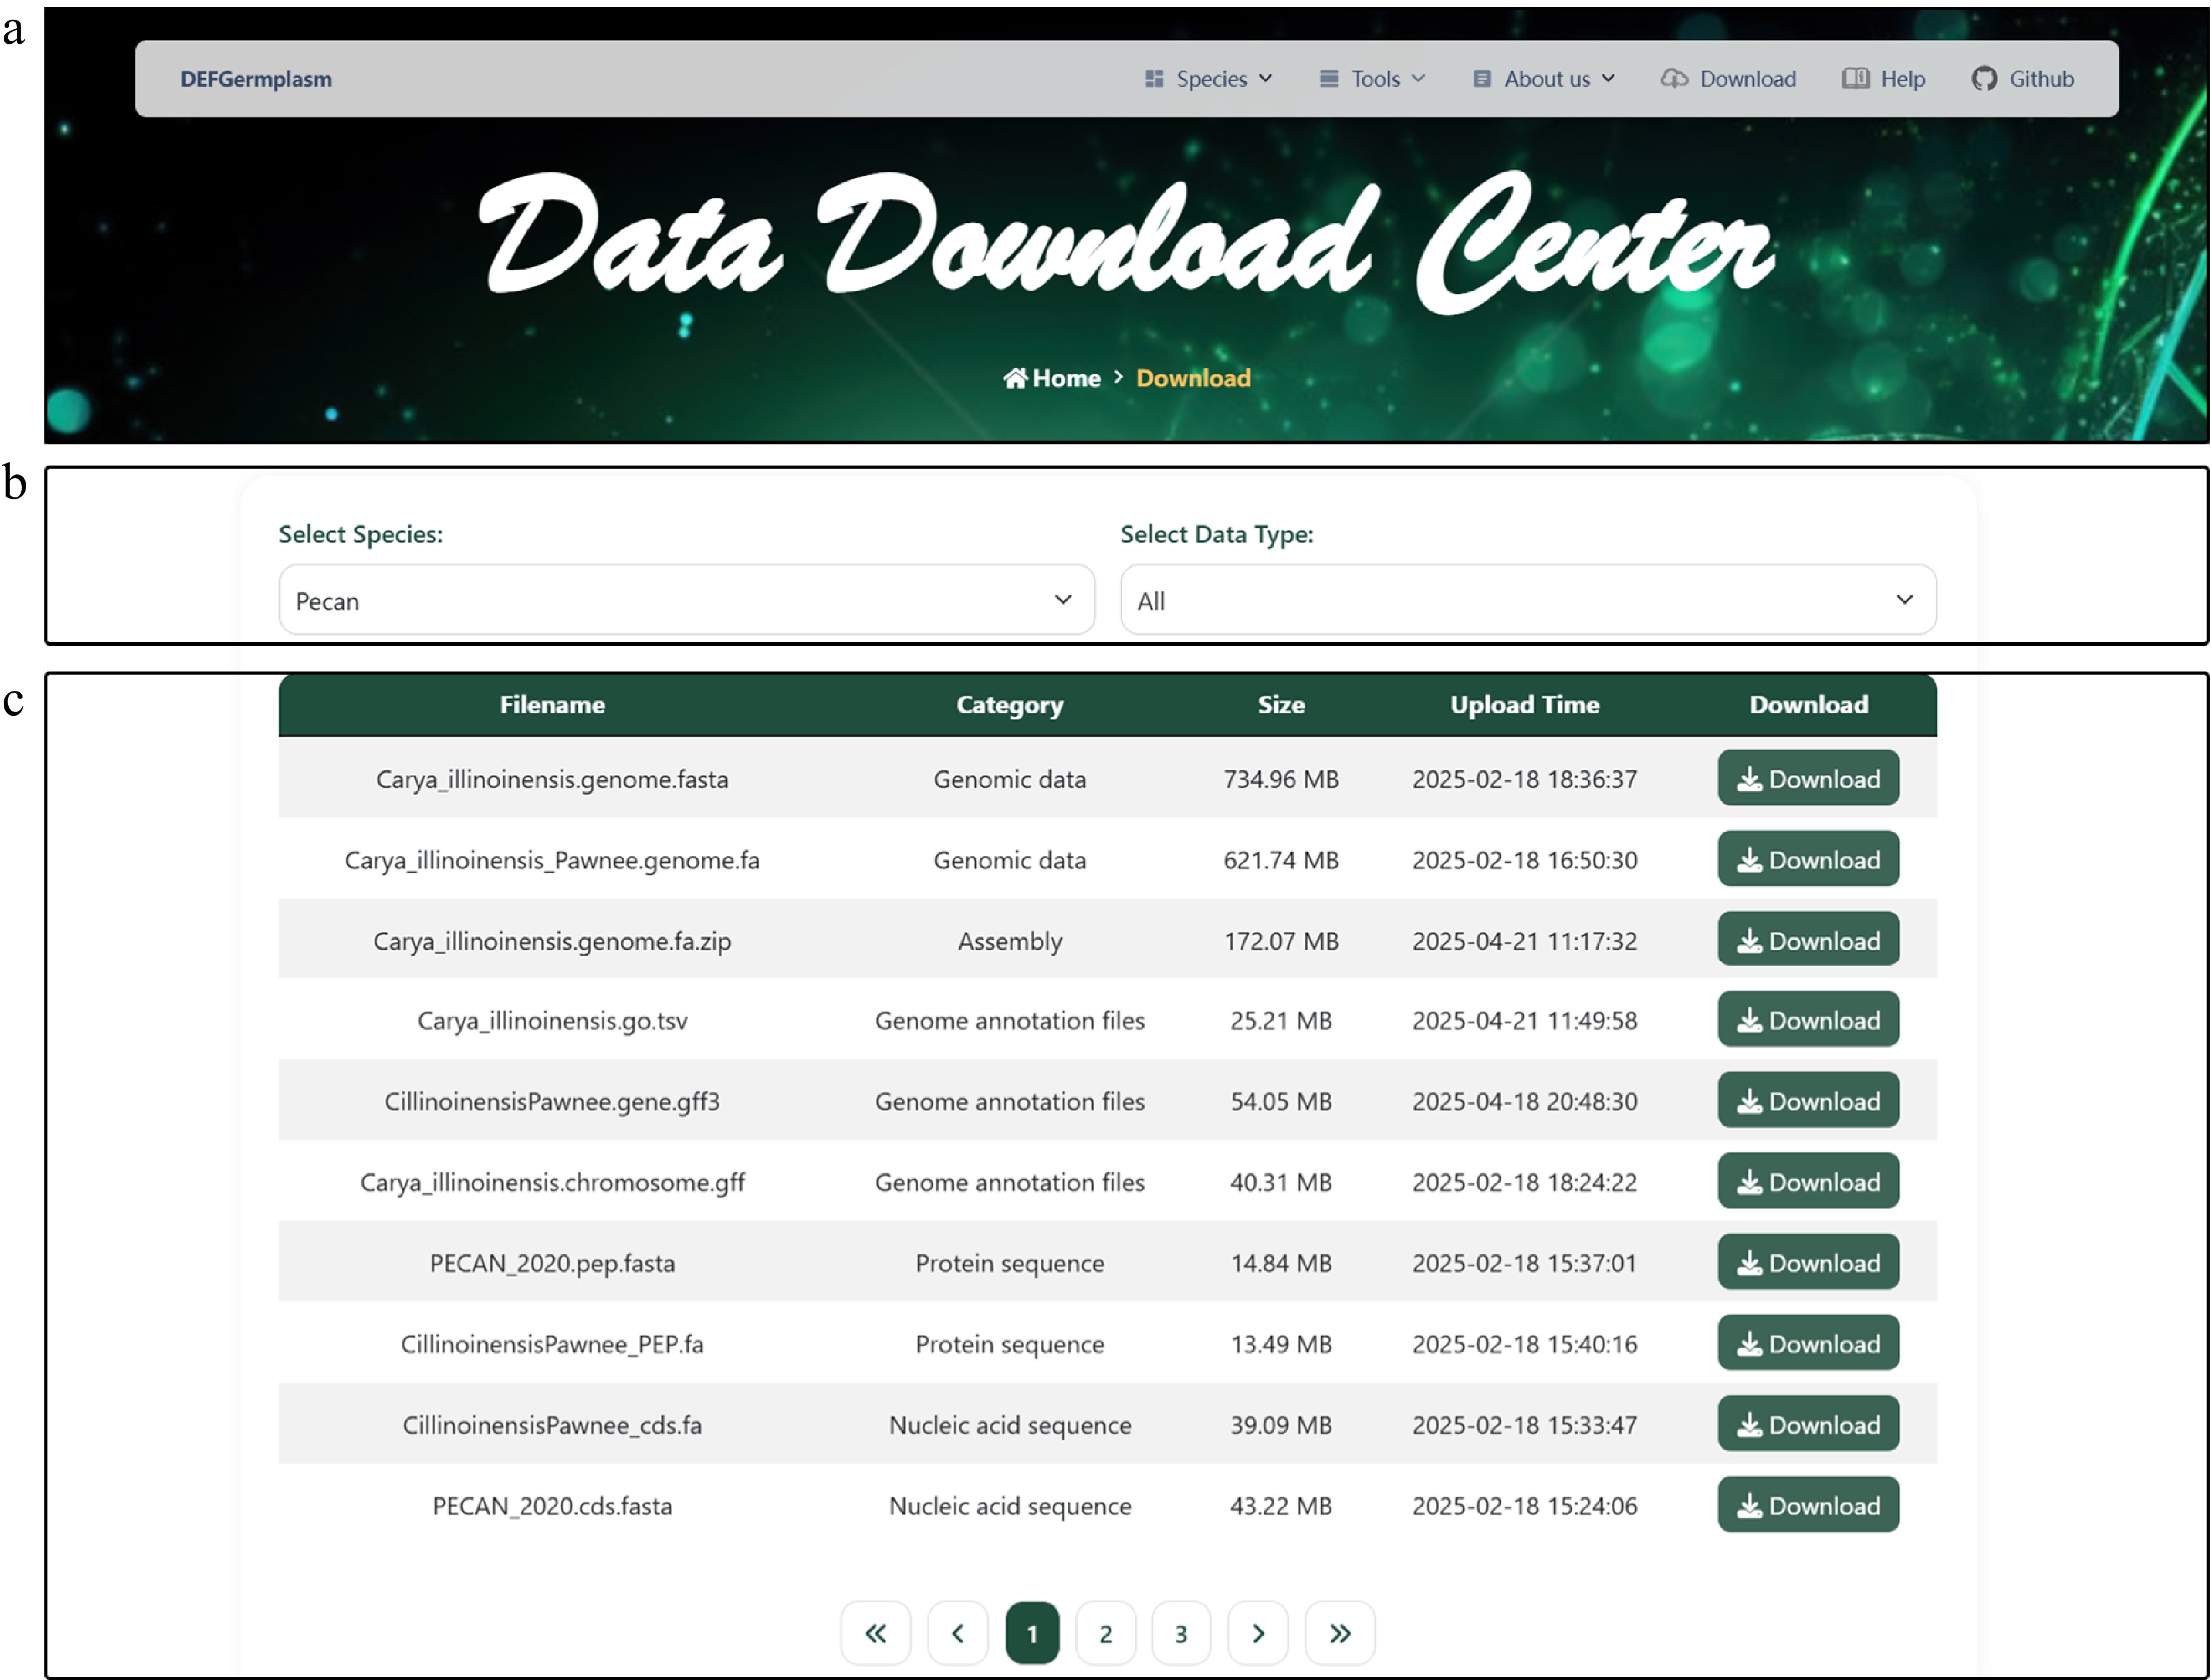The image size is (2211, 1680).
Task: Click previous page arrow in pagination
Action: click(957, 1633)
